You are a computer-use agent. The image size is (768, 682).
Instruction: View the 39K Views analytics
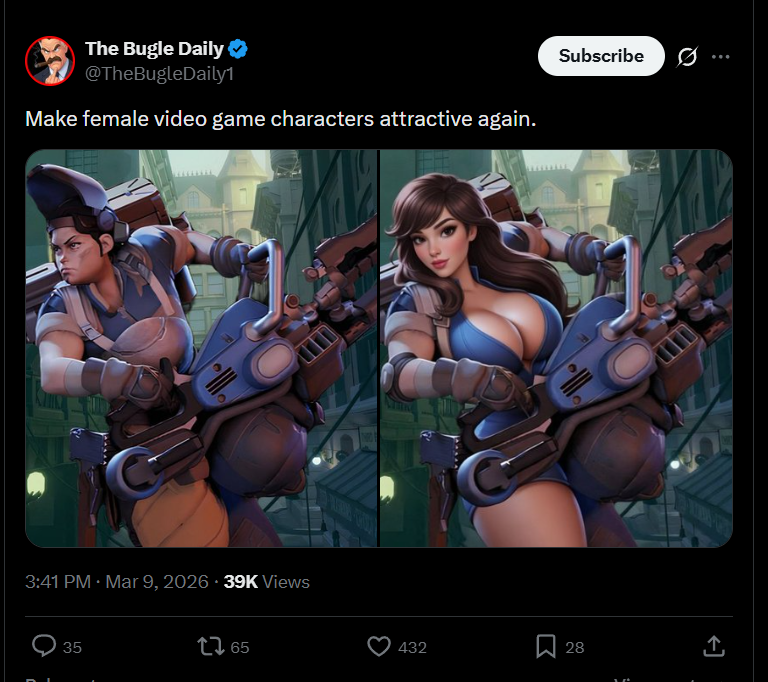[267, 582]
